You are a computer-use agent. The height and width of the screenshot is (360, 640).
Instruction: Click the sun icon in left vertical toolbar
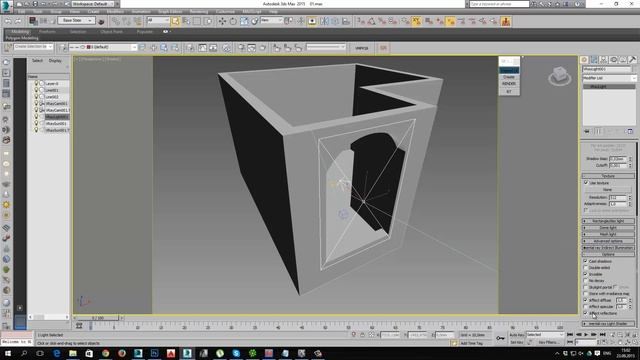[x=6, y=205]
